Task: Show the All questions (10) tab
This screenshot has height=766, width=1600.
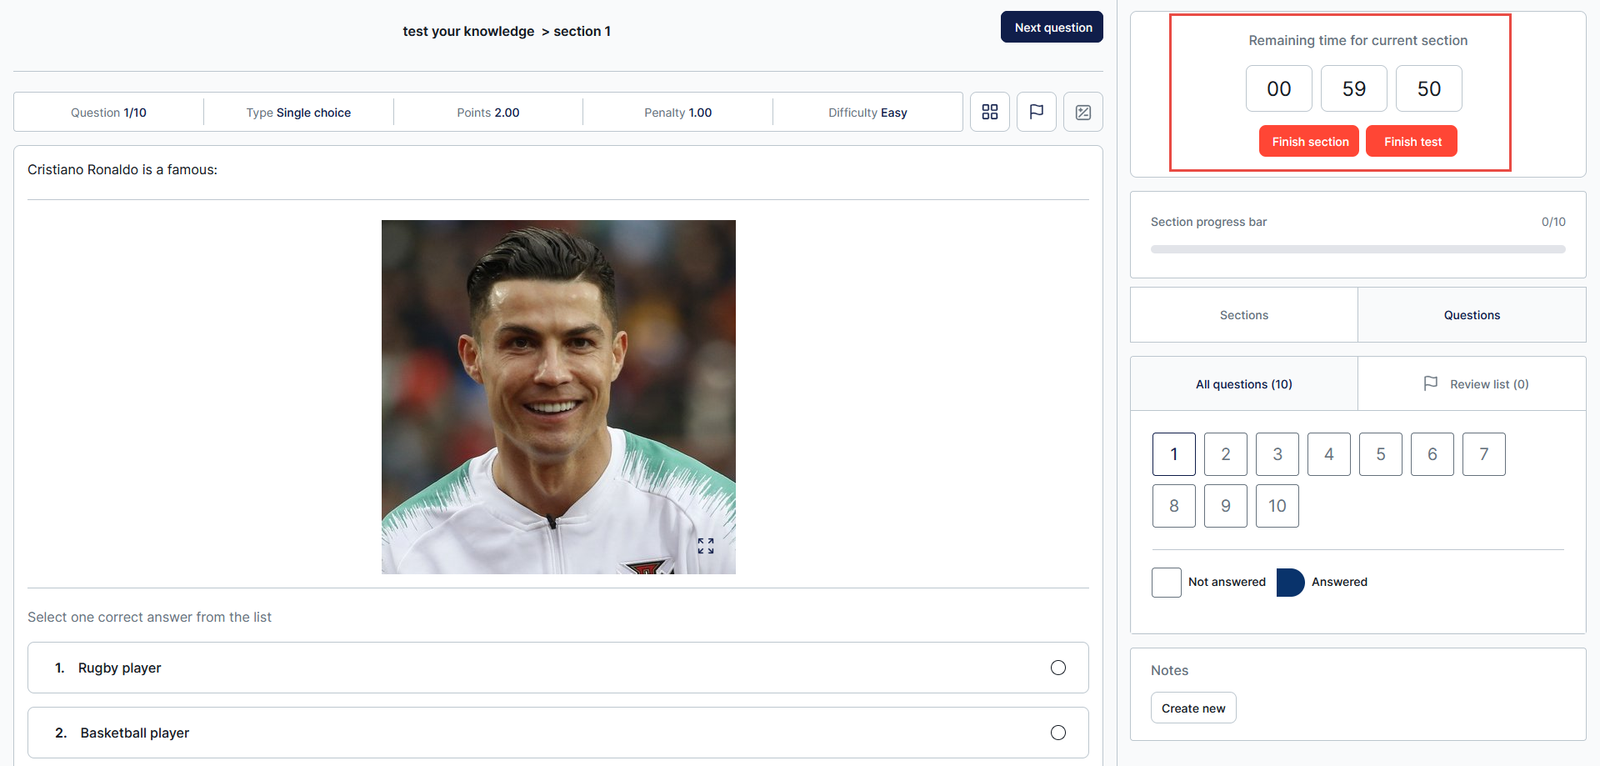Action: click(1244, 384)
